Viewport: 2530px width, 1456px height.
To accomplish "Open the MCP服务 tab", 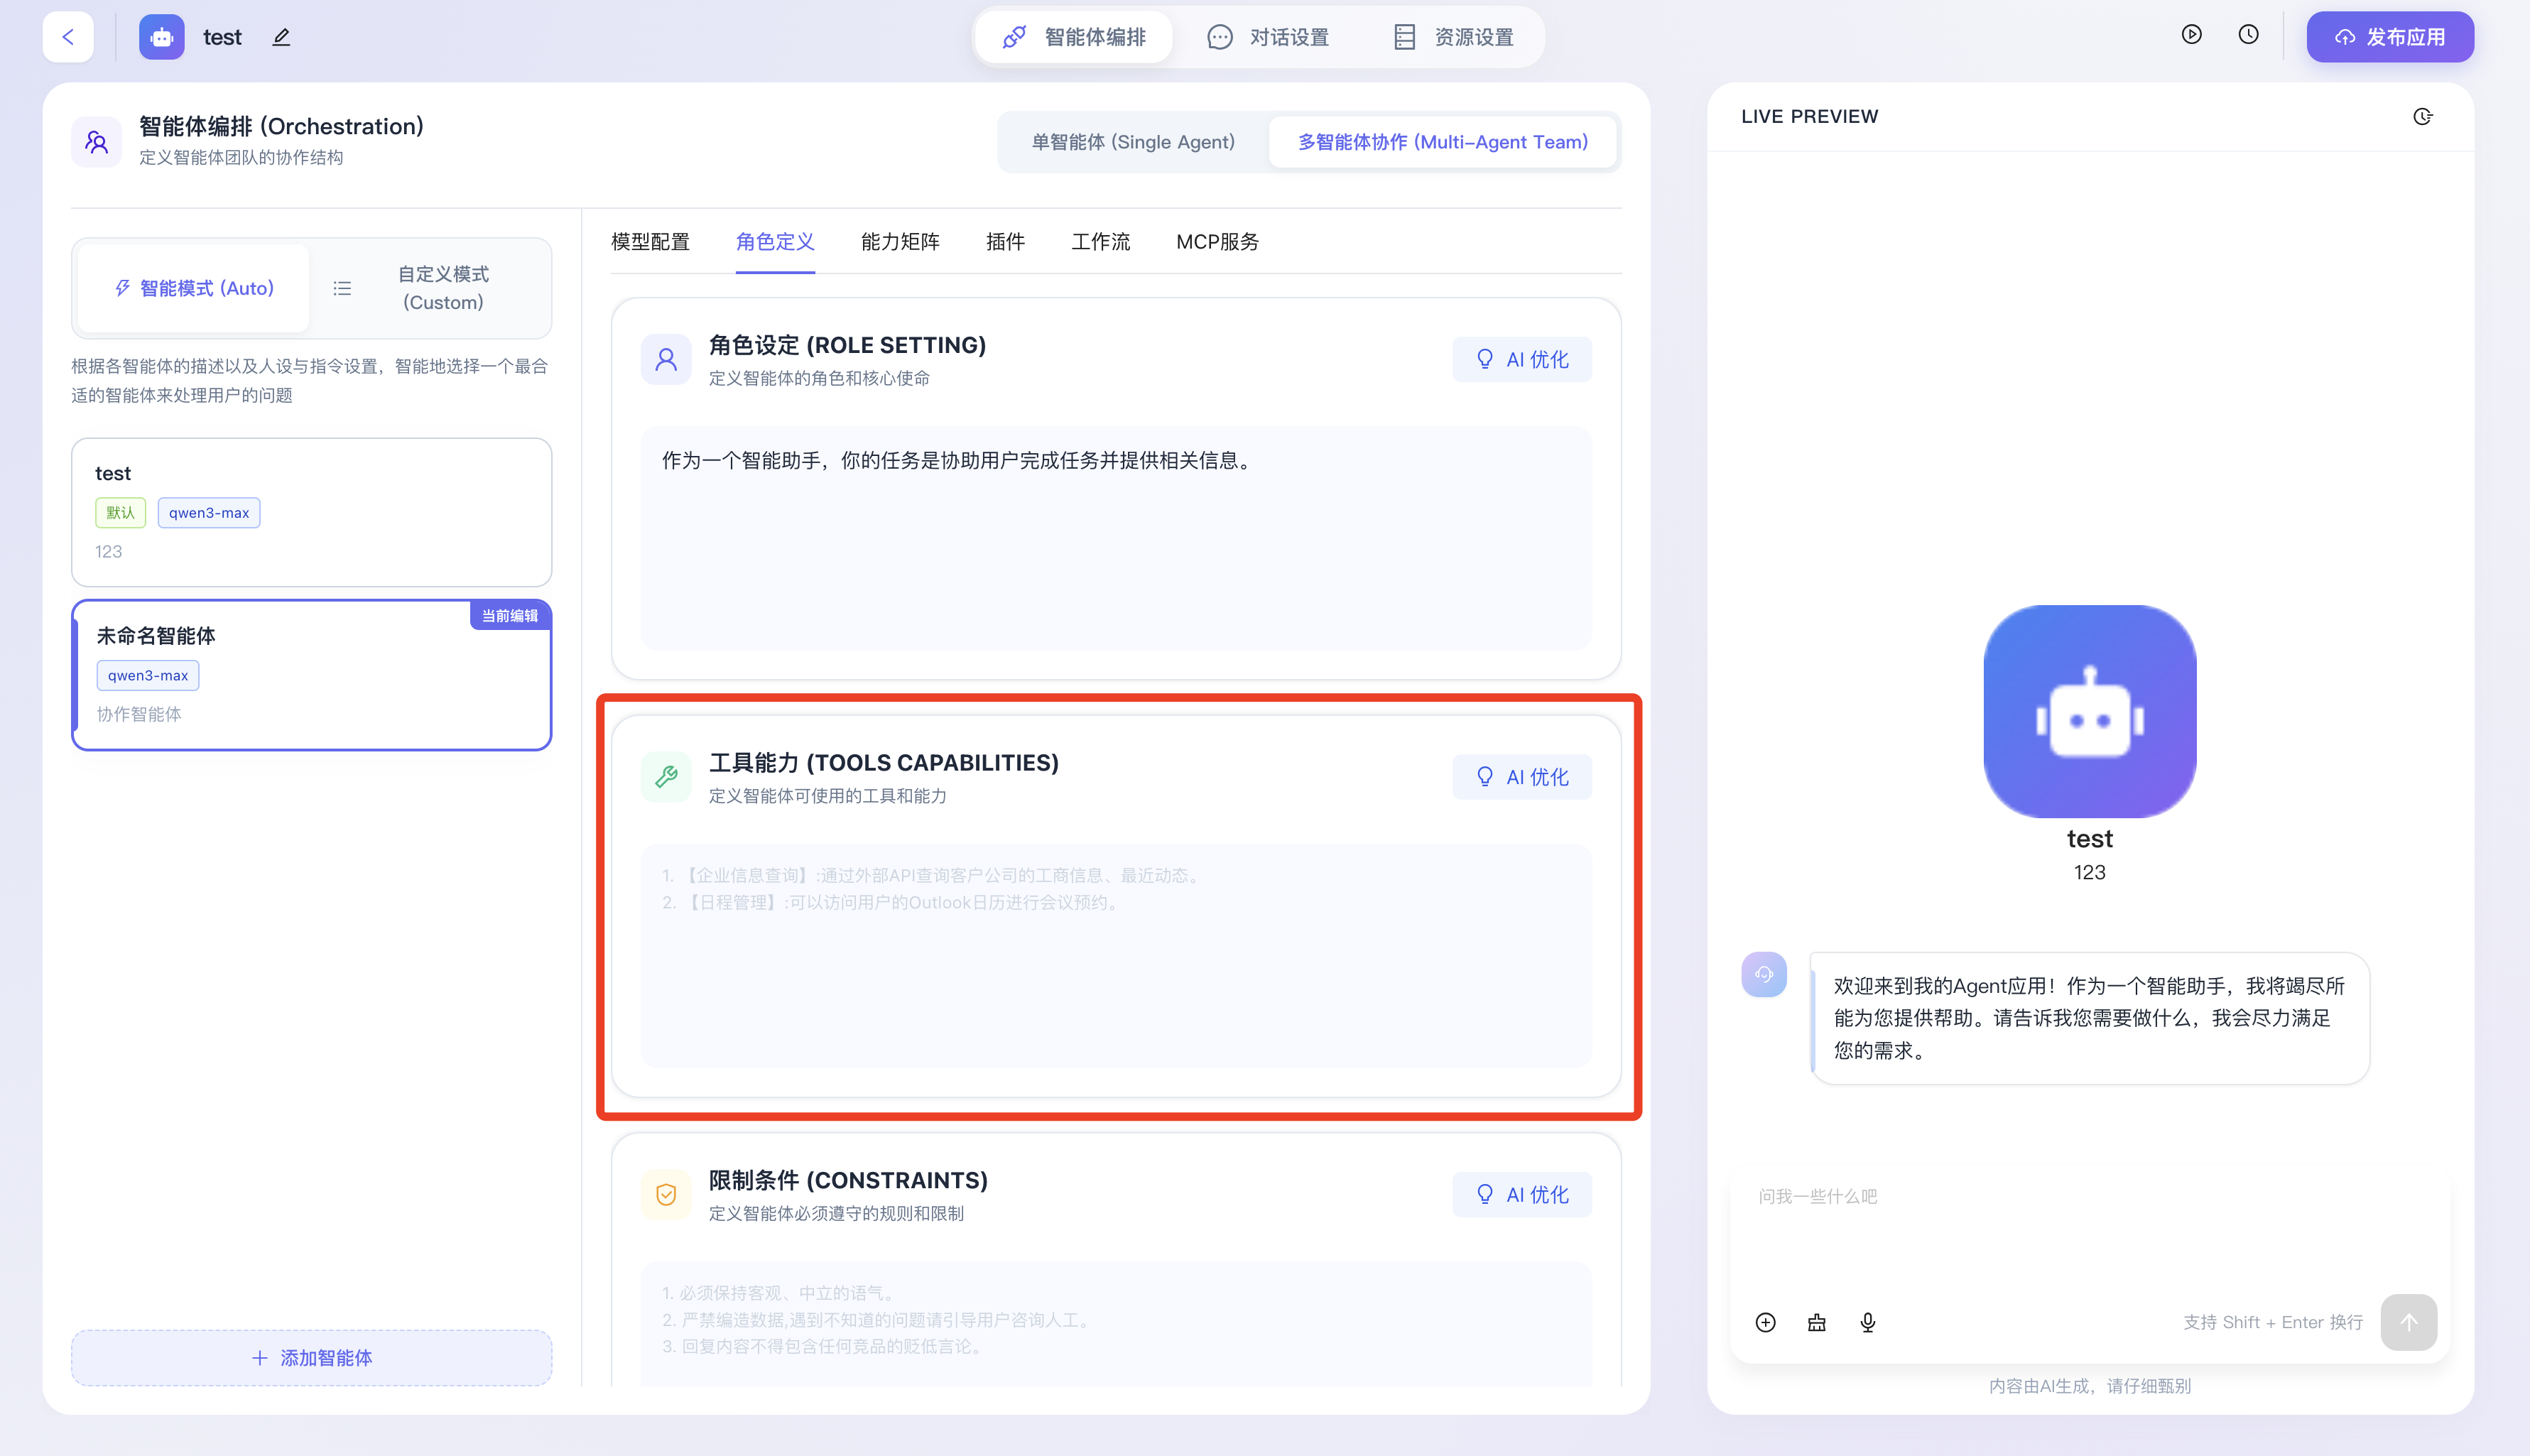I will [x=1217, y=242].
